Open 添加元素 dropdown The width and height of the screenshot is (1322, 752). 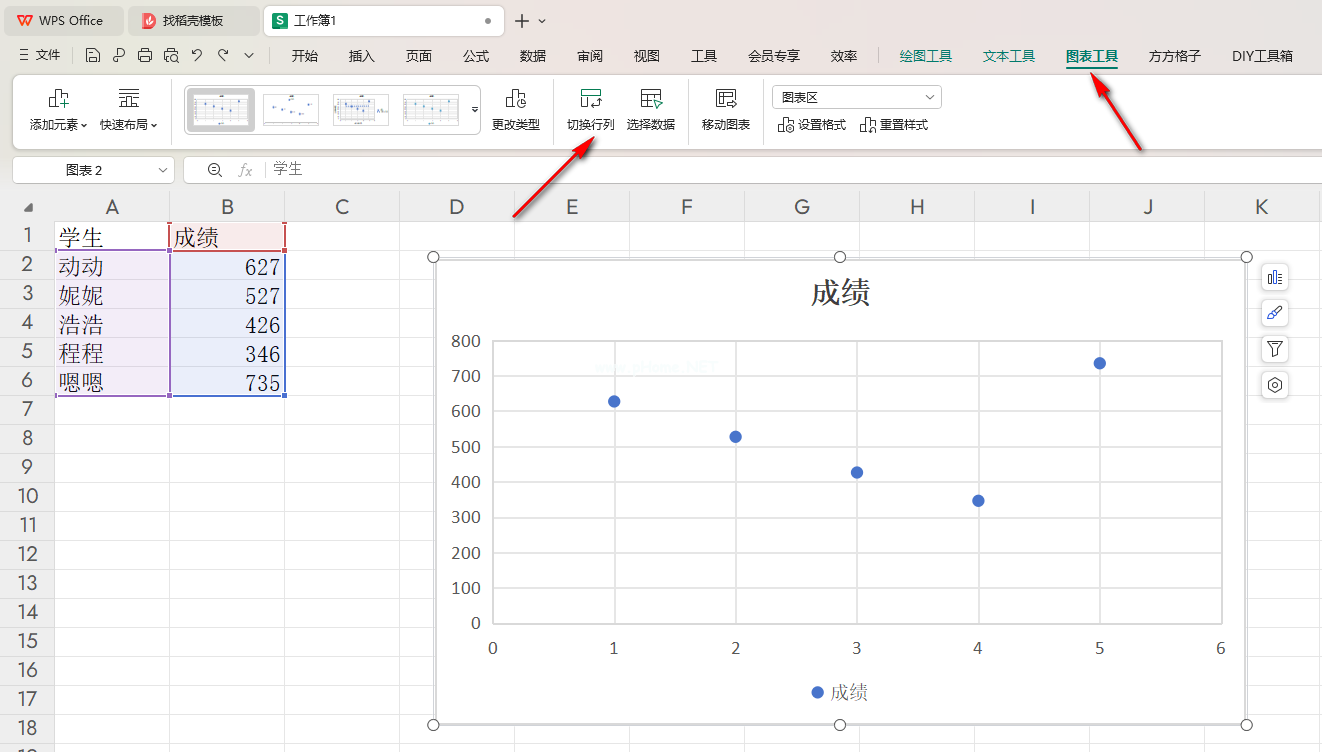(x=58, y=111)
